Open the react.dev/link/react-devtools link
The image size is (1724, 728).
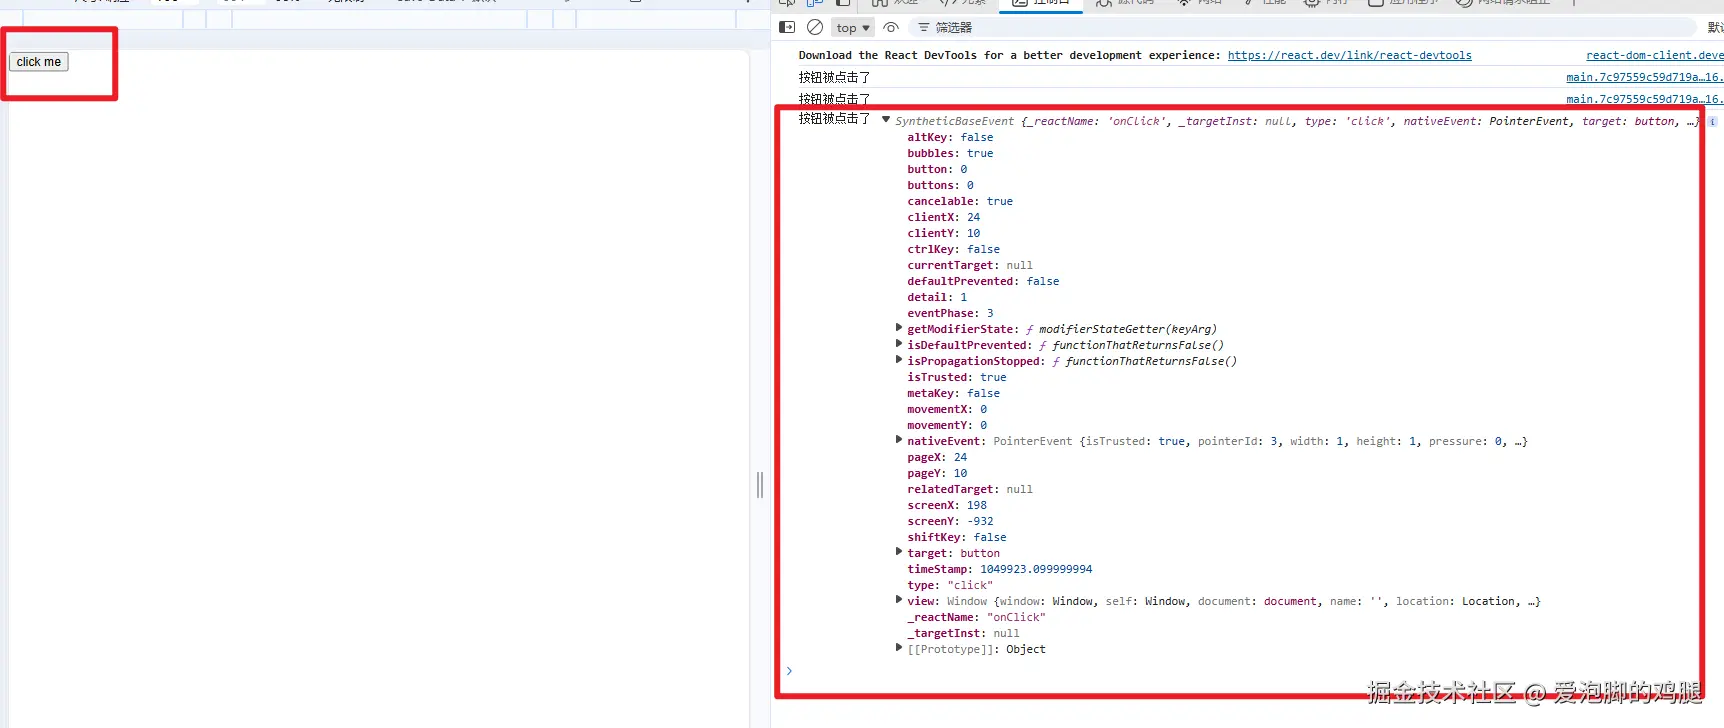pyautogui.click(x=1349, y=56)
